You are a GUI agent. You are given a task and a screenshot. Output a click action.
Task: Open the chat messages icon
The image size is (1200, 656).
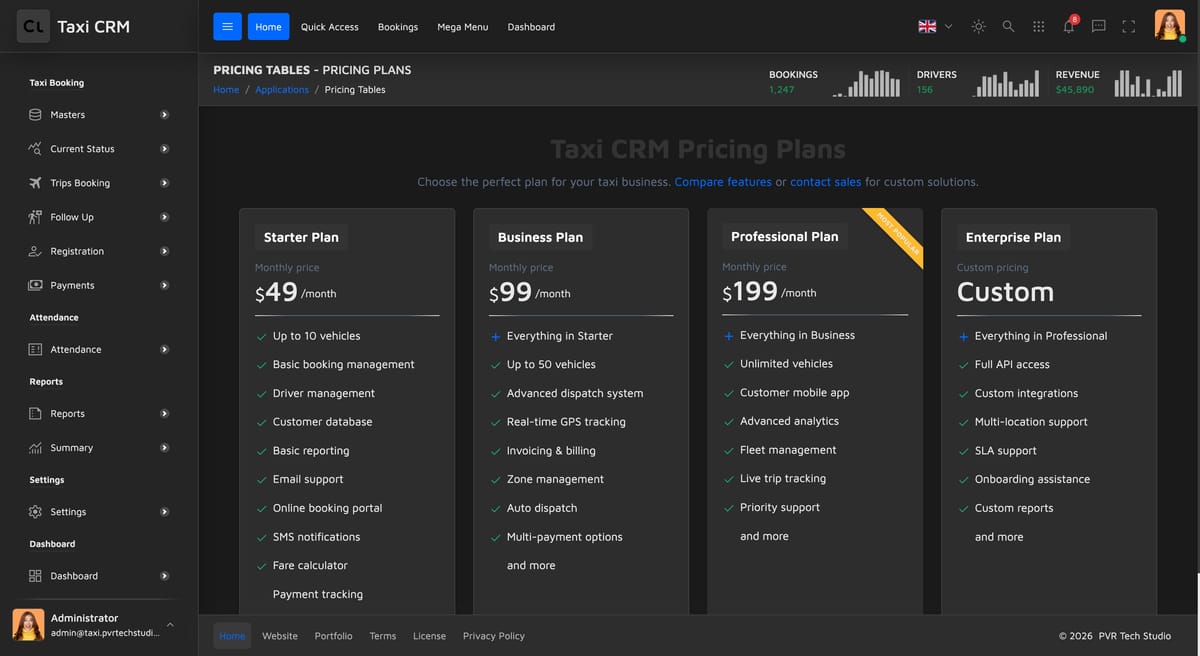1098,27
